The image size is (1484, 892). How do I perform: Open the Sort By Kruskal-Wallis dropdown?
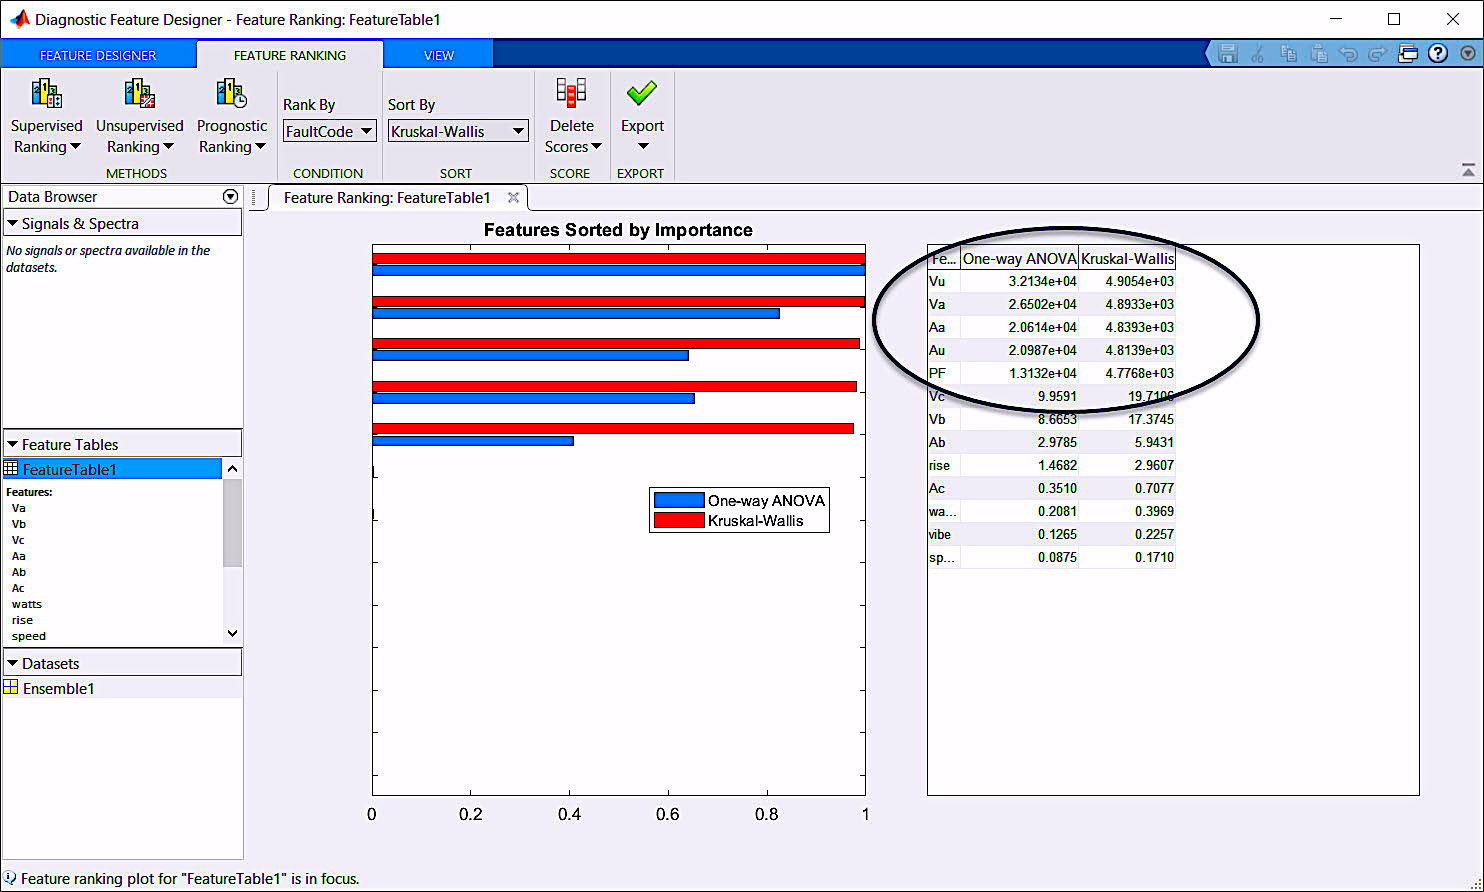[x=458, y=131]
